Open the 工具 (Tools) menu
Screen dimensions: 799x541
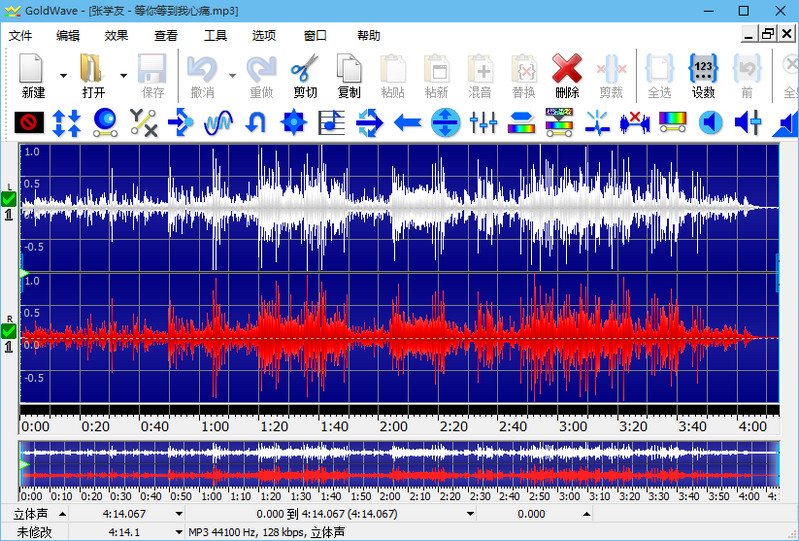pyautogui.click(x=215, y=36)
